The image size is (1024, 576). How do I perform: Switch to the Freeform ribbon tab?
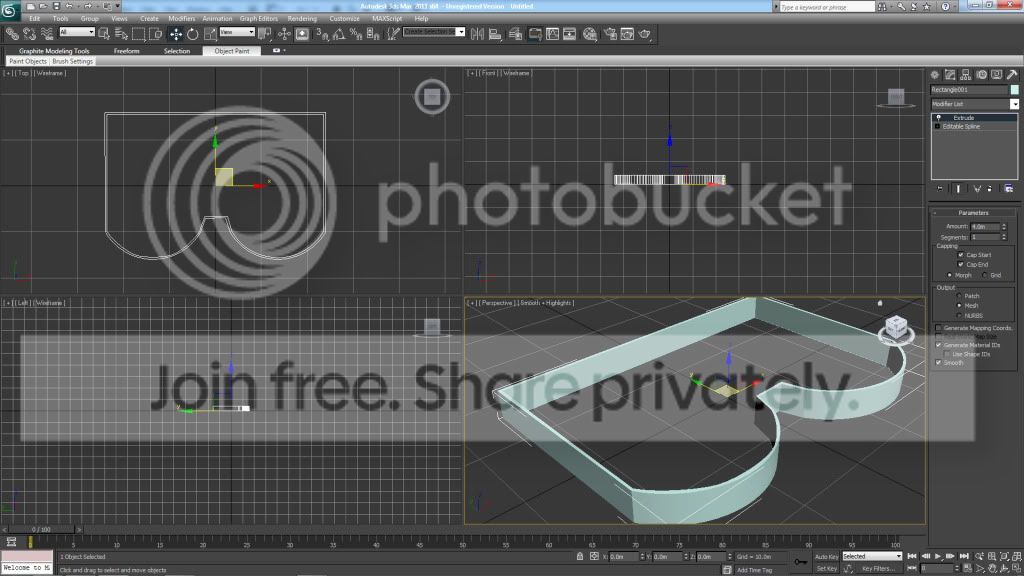click(x=127, y=51)
